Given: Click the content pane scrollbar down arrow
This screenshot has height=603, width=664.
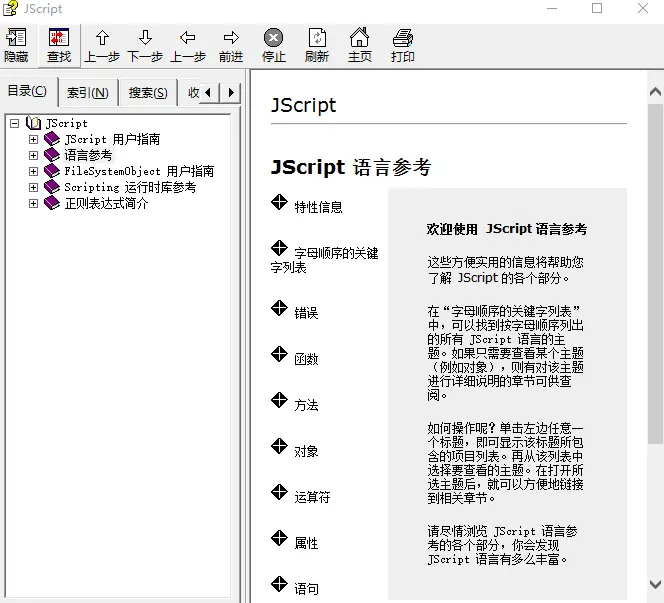Looking at the screenshot, I should [x=655, y=584].
